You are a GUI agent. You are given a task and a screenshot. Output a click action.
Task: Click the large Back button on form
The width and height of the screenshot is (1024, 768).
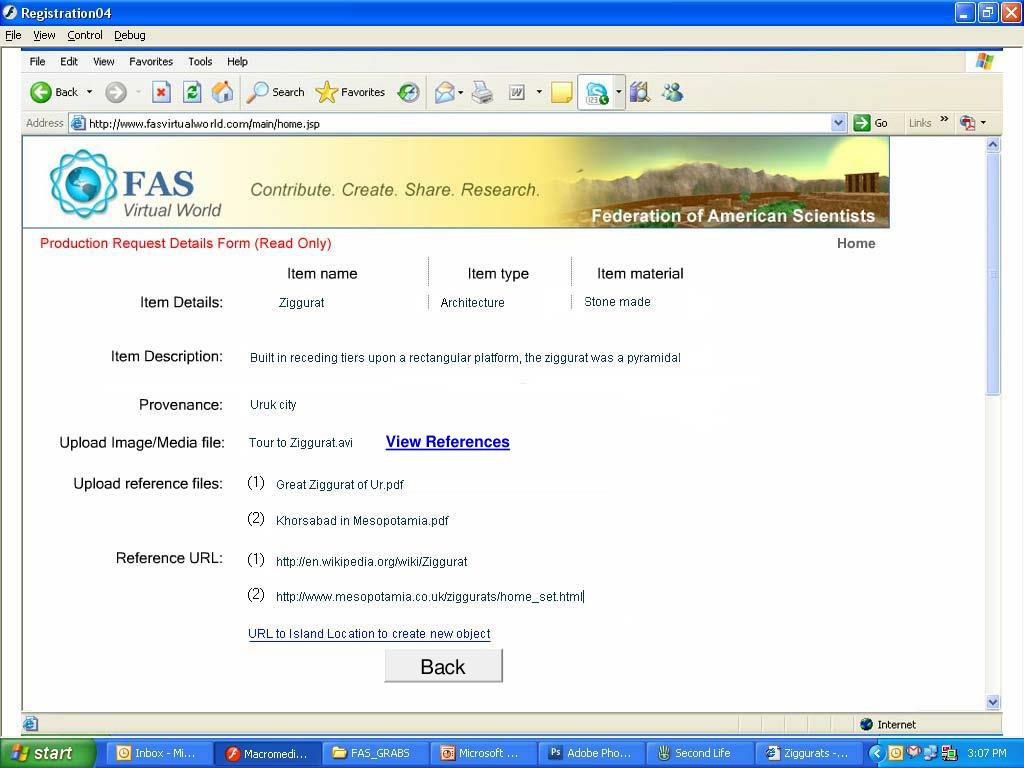click(x=443, y=666)
